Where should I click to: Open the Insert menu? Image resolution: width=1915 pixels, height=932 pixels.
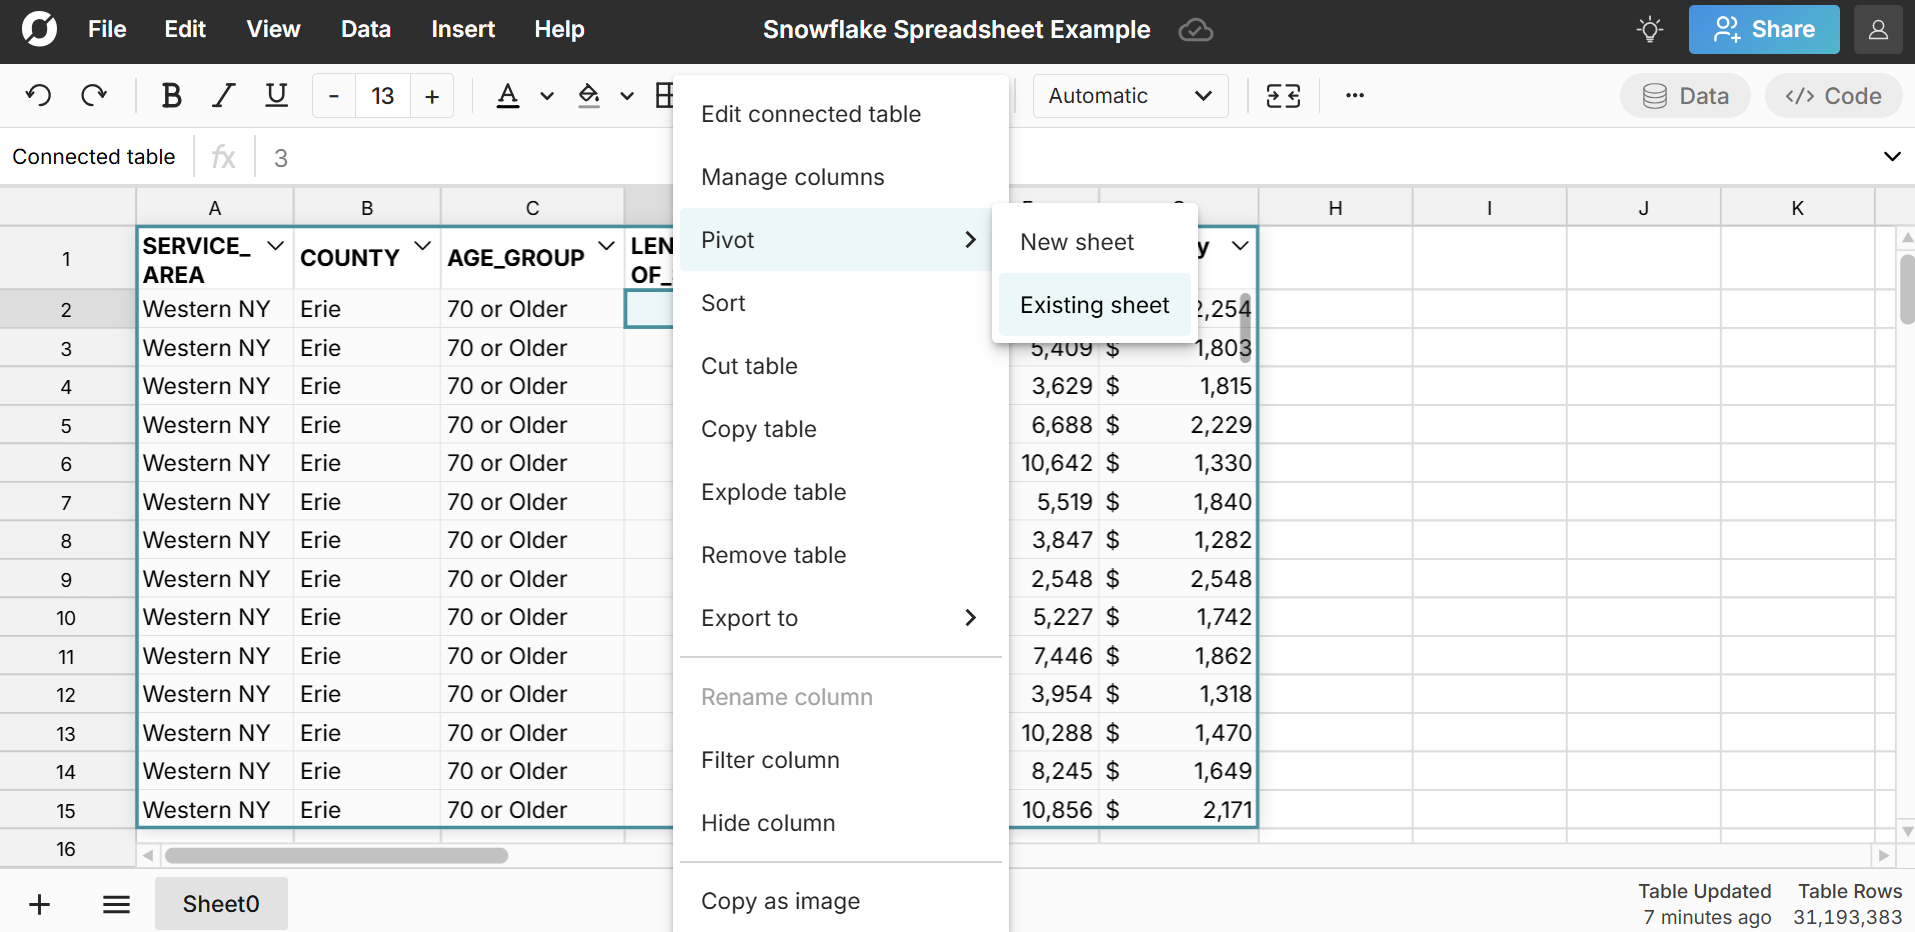[x=462, y=29]
